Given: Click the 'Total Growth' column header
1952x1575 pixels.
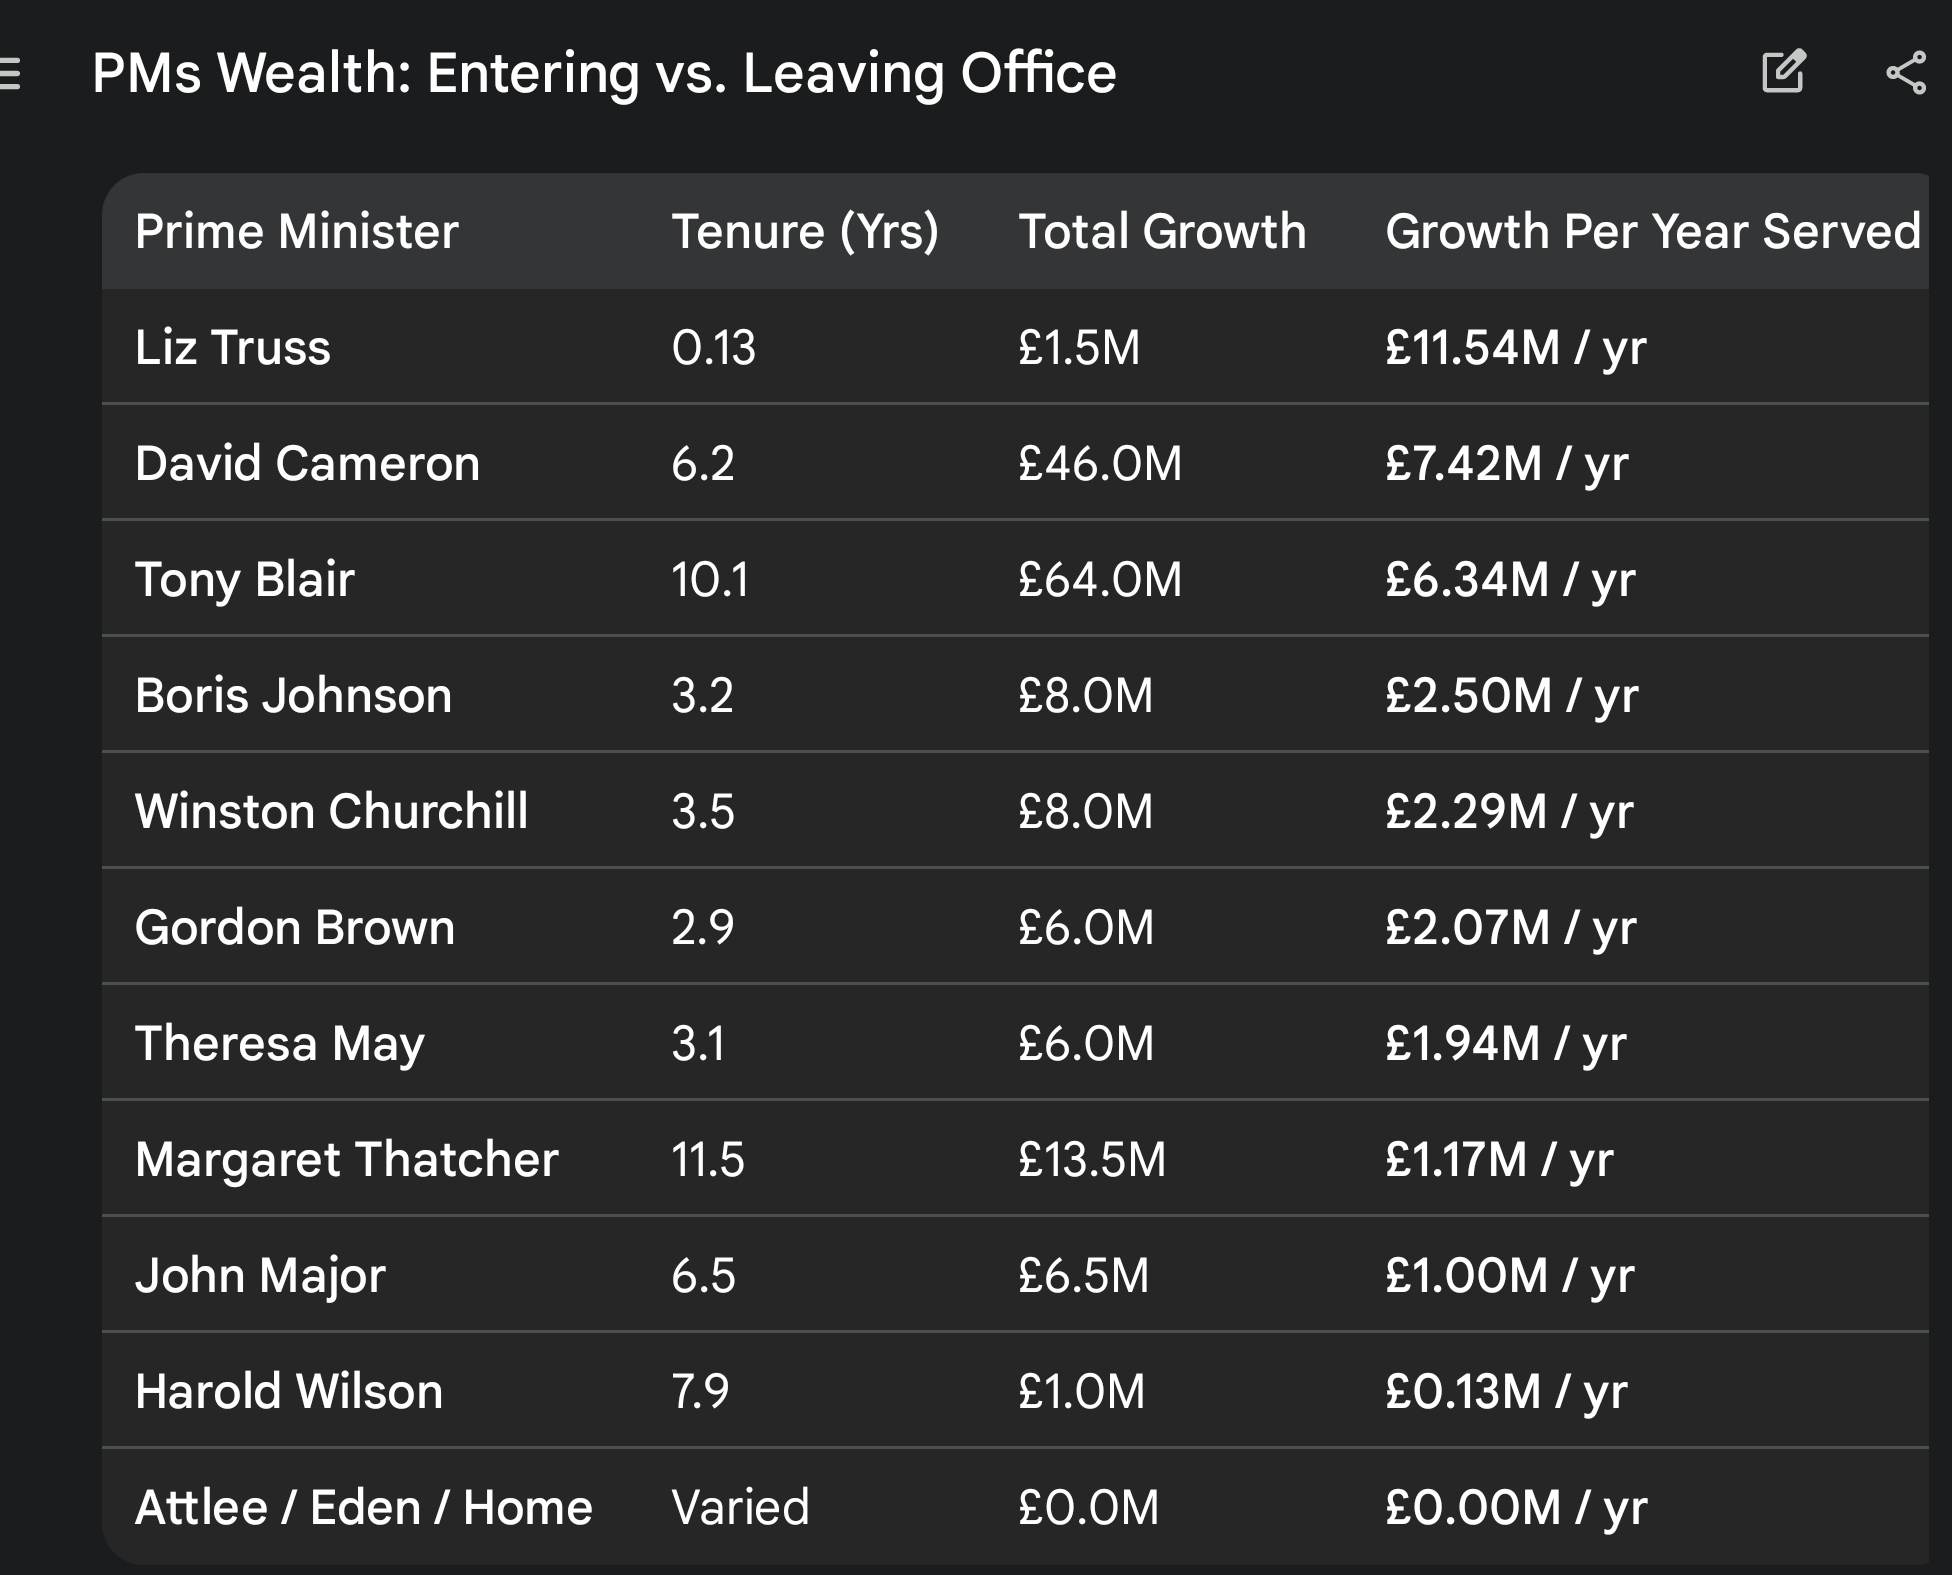Looking at the screenshot, I should pyautogui.click(x=1162, y=232).
